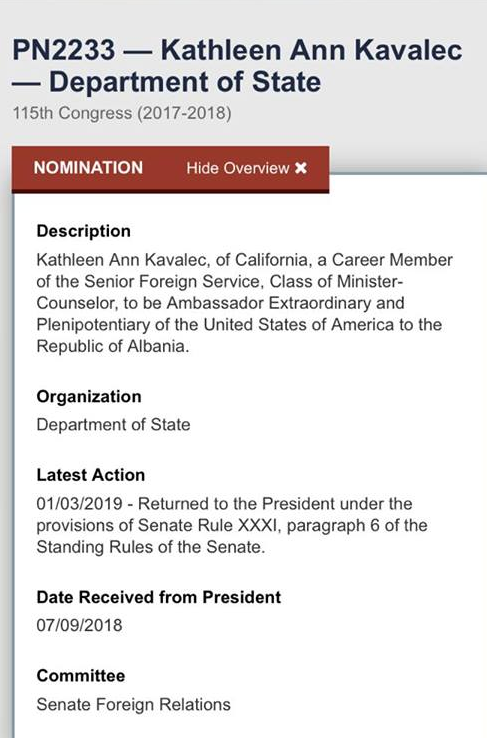Click the Latest Action heading

click(x=91, y=475)
